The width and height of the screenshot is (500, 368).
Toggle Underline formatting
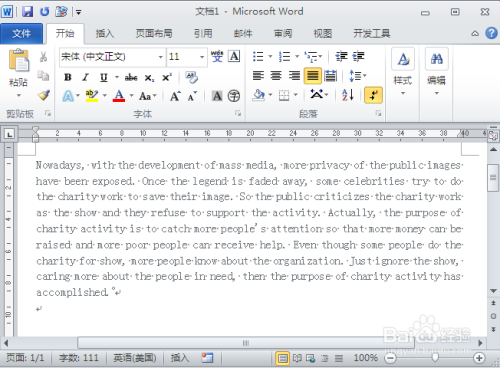pos(104,77)
